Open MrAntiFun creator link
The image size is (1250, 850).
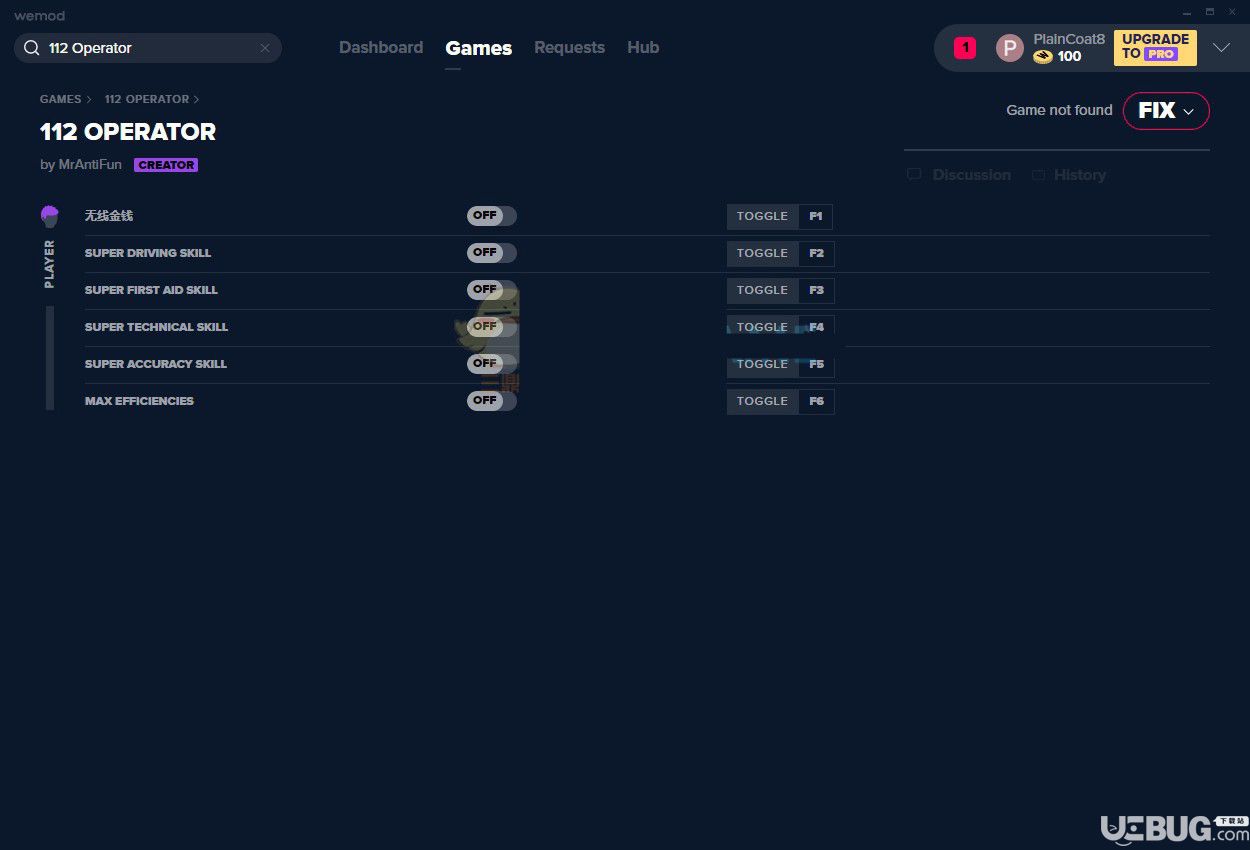[90, 165]
